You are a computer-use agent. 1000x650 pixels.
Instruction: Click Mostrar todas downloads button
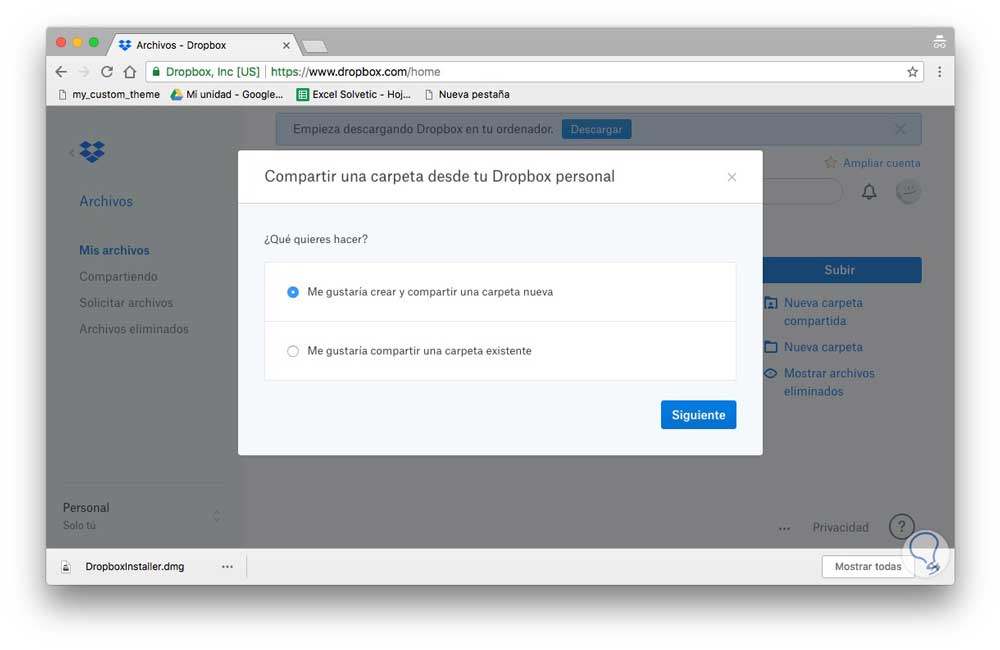867,566
